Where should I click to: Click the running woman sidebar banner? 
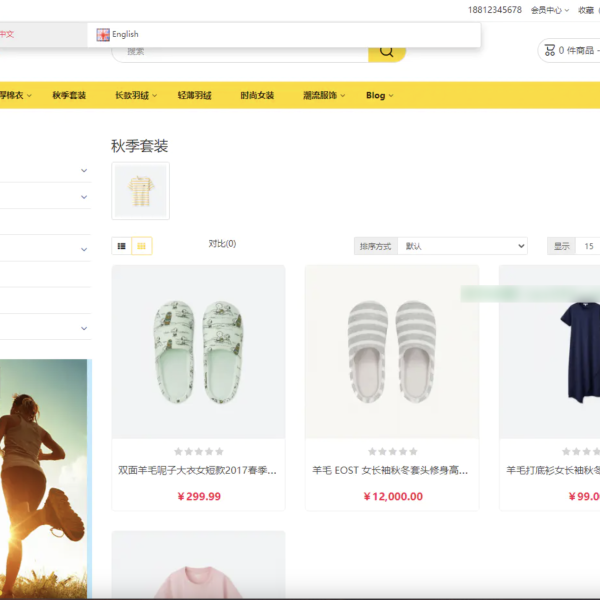[46, 478]
